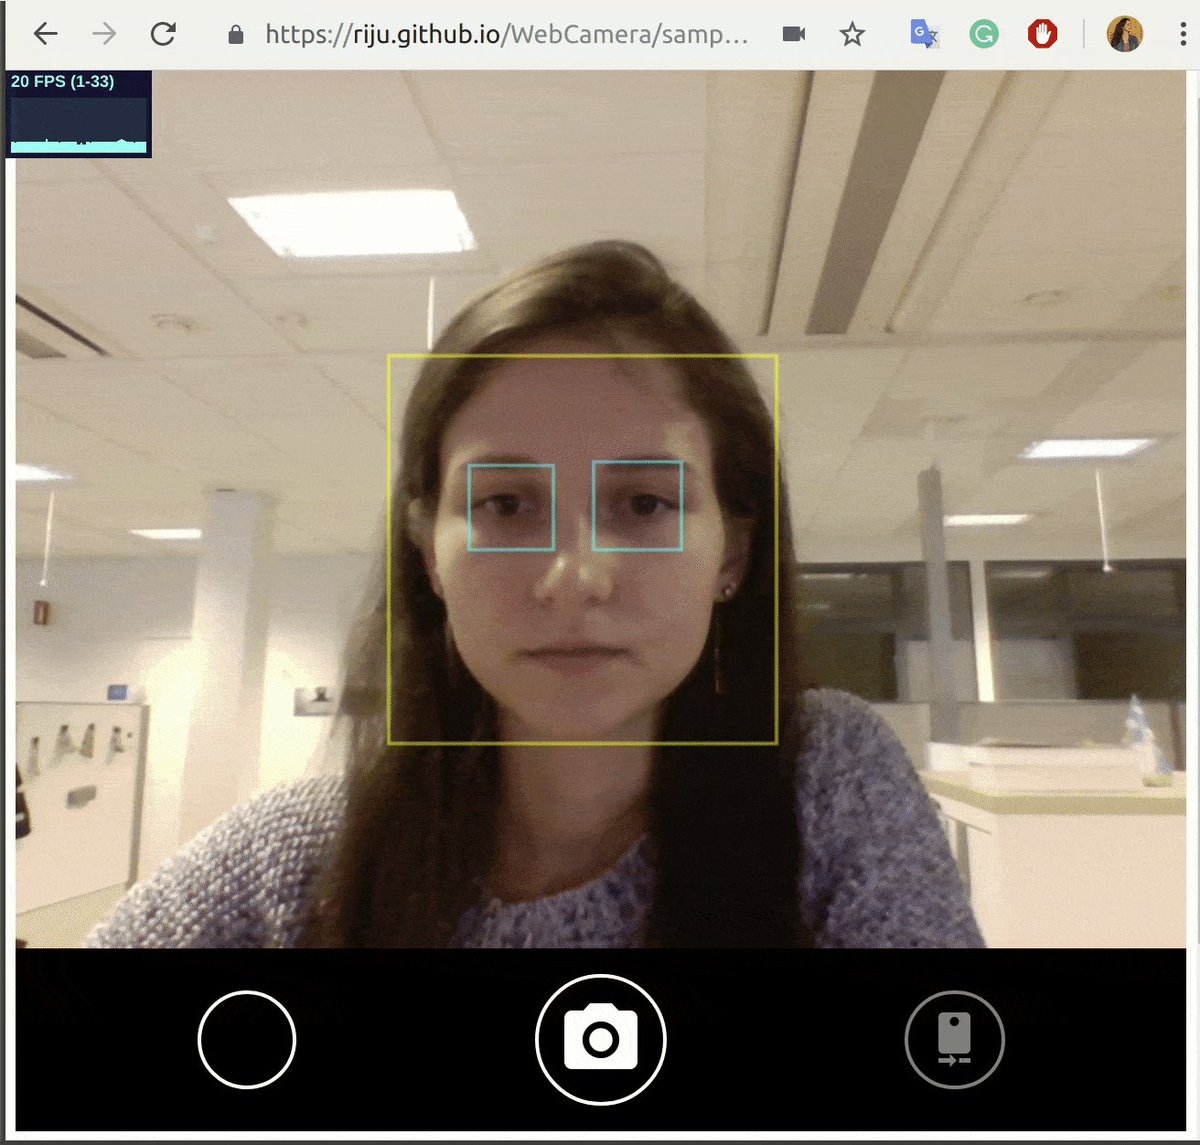The height and width of the screenshot is (1145, 1200).
Task: Reload the current page
Action: pyautogui.click(x=163, y=34)
